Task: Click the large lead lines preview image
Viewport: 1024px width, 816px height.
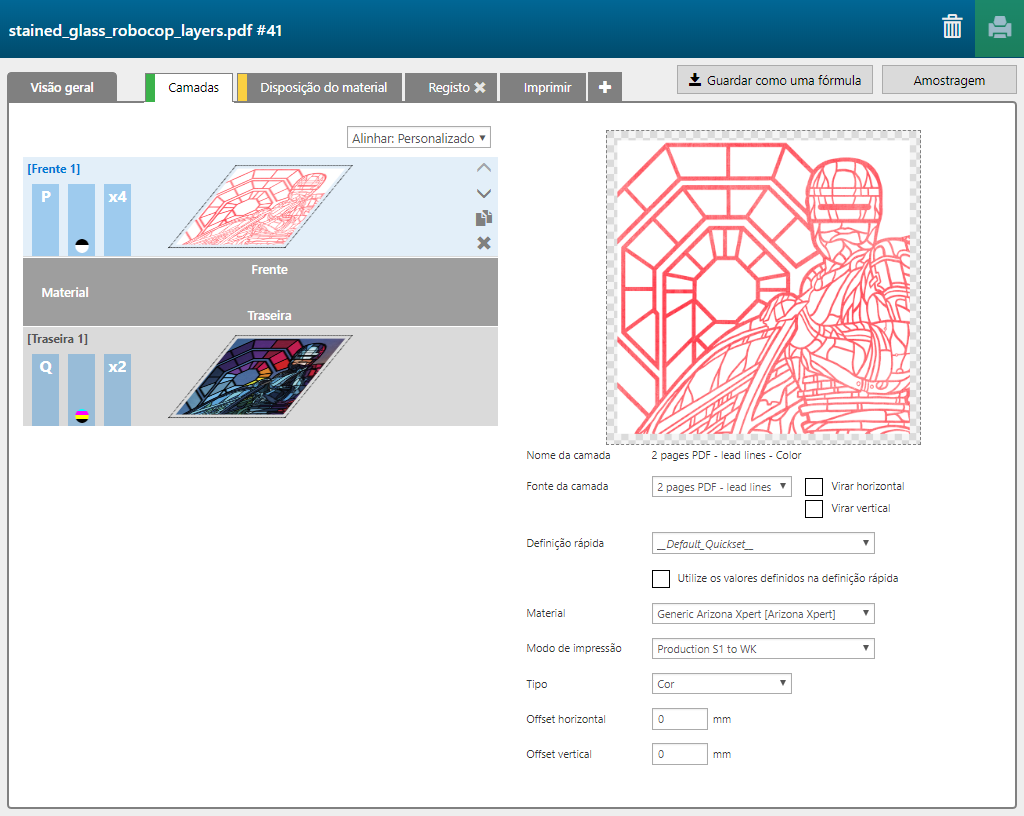Action: click(x=763, y=287)
